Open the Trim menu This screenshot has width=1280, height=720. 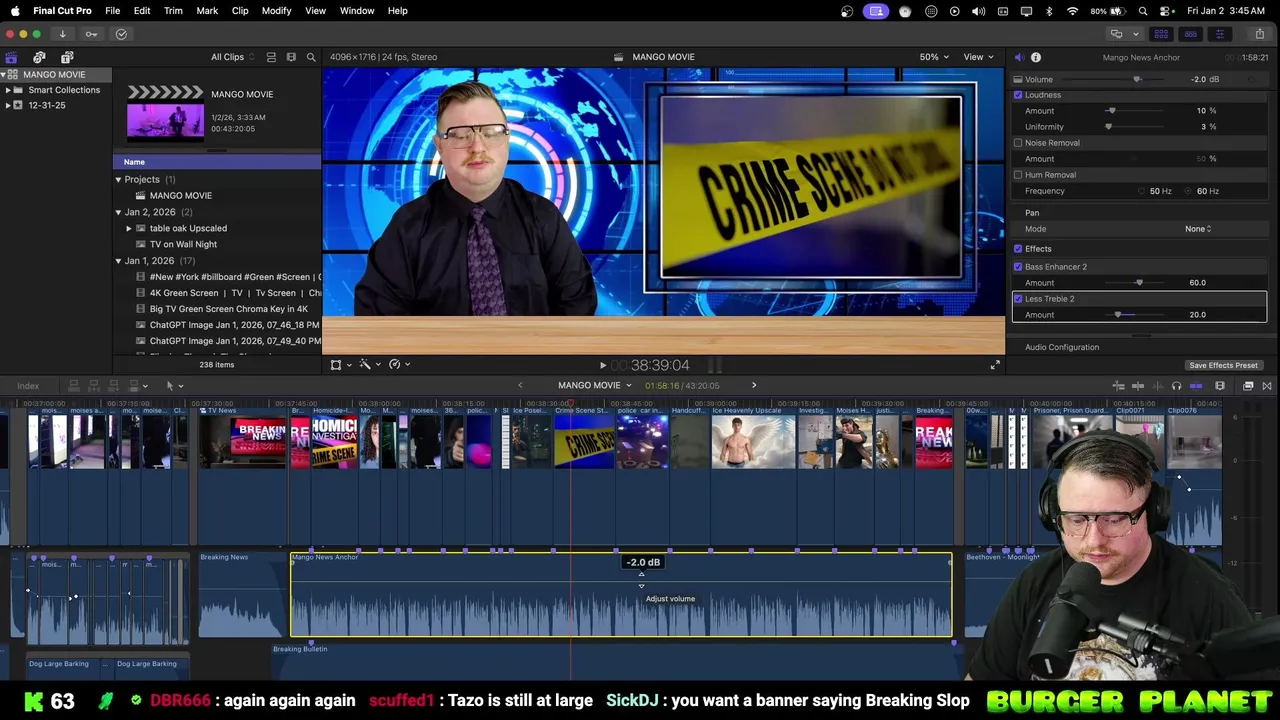coord(173,11)
